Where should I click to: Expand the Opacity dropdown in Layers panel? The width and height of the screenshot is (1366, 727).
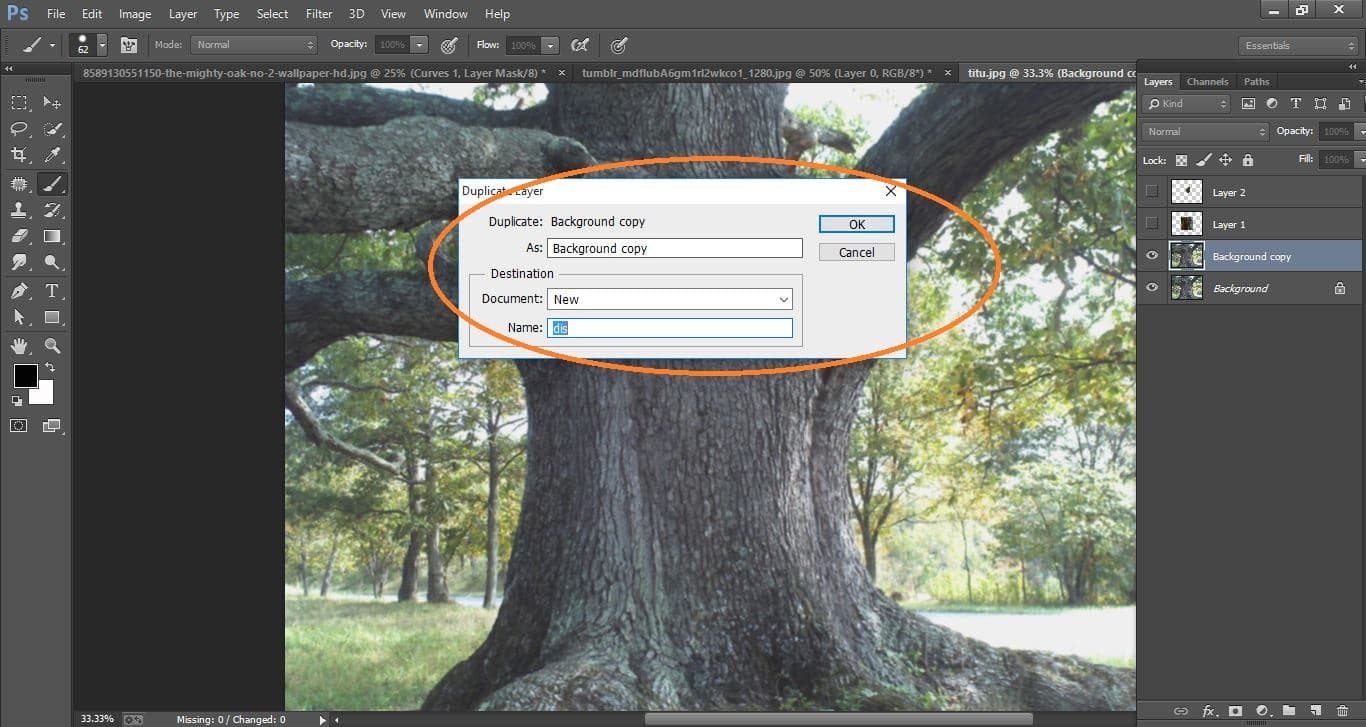tap(1361, 130)
